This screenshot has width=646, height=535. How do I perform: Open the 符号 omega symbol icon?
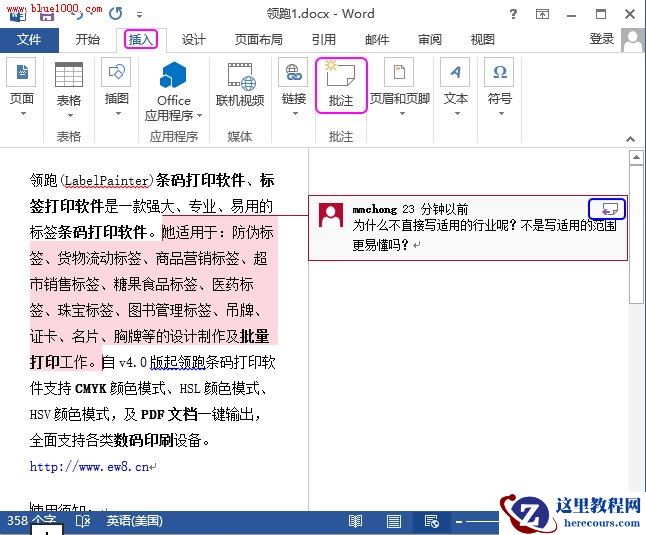point(499,72)
